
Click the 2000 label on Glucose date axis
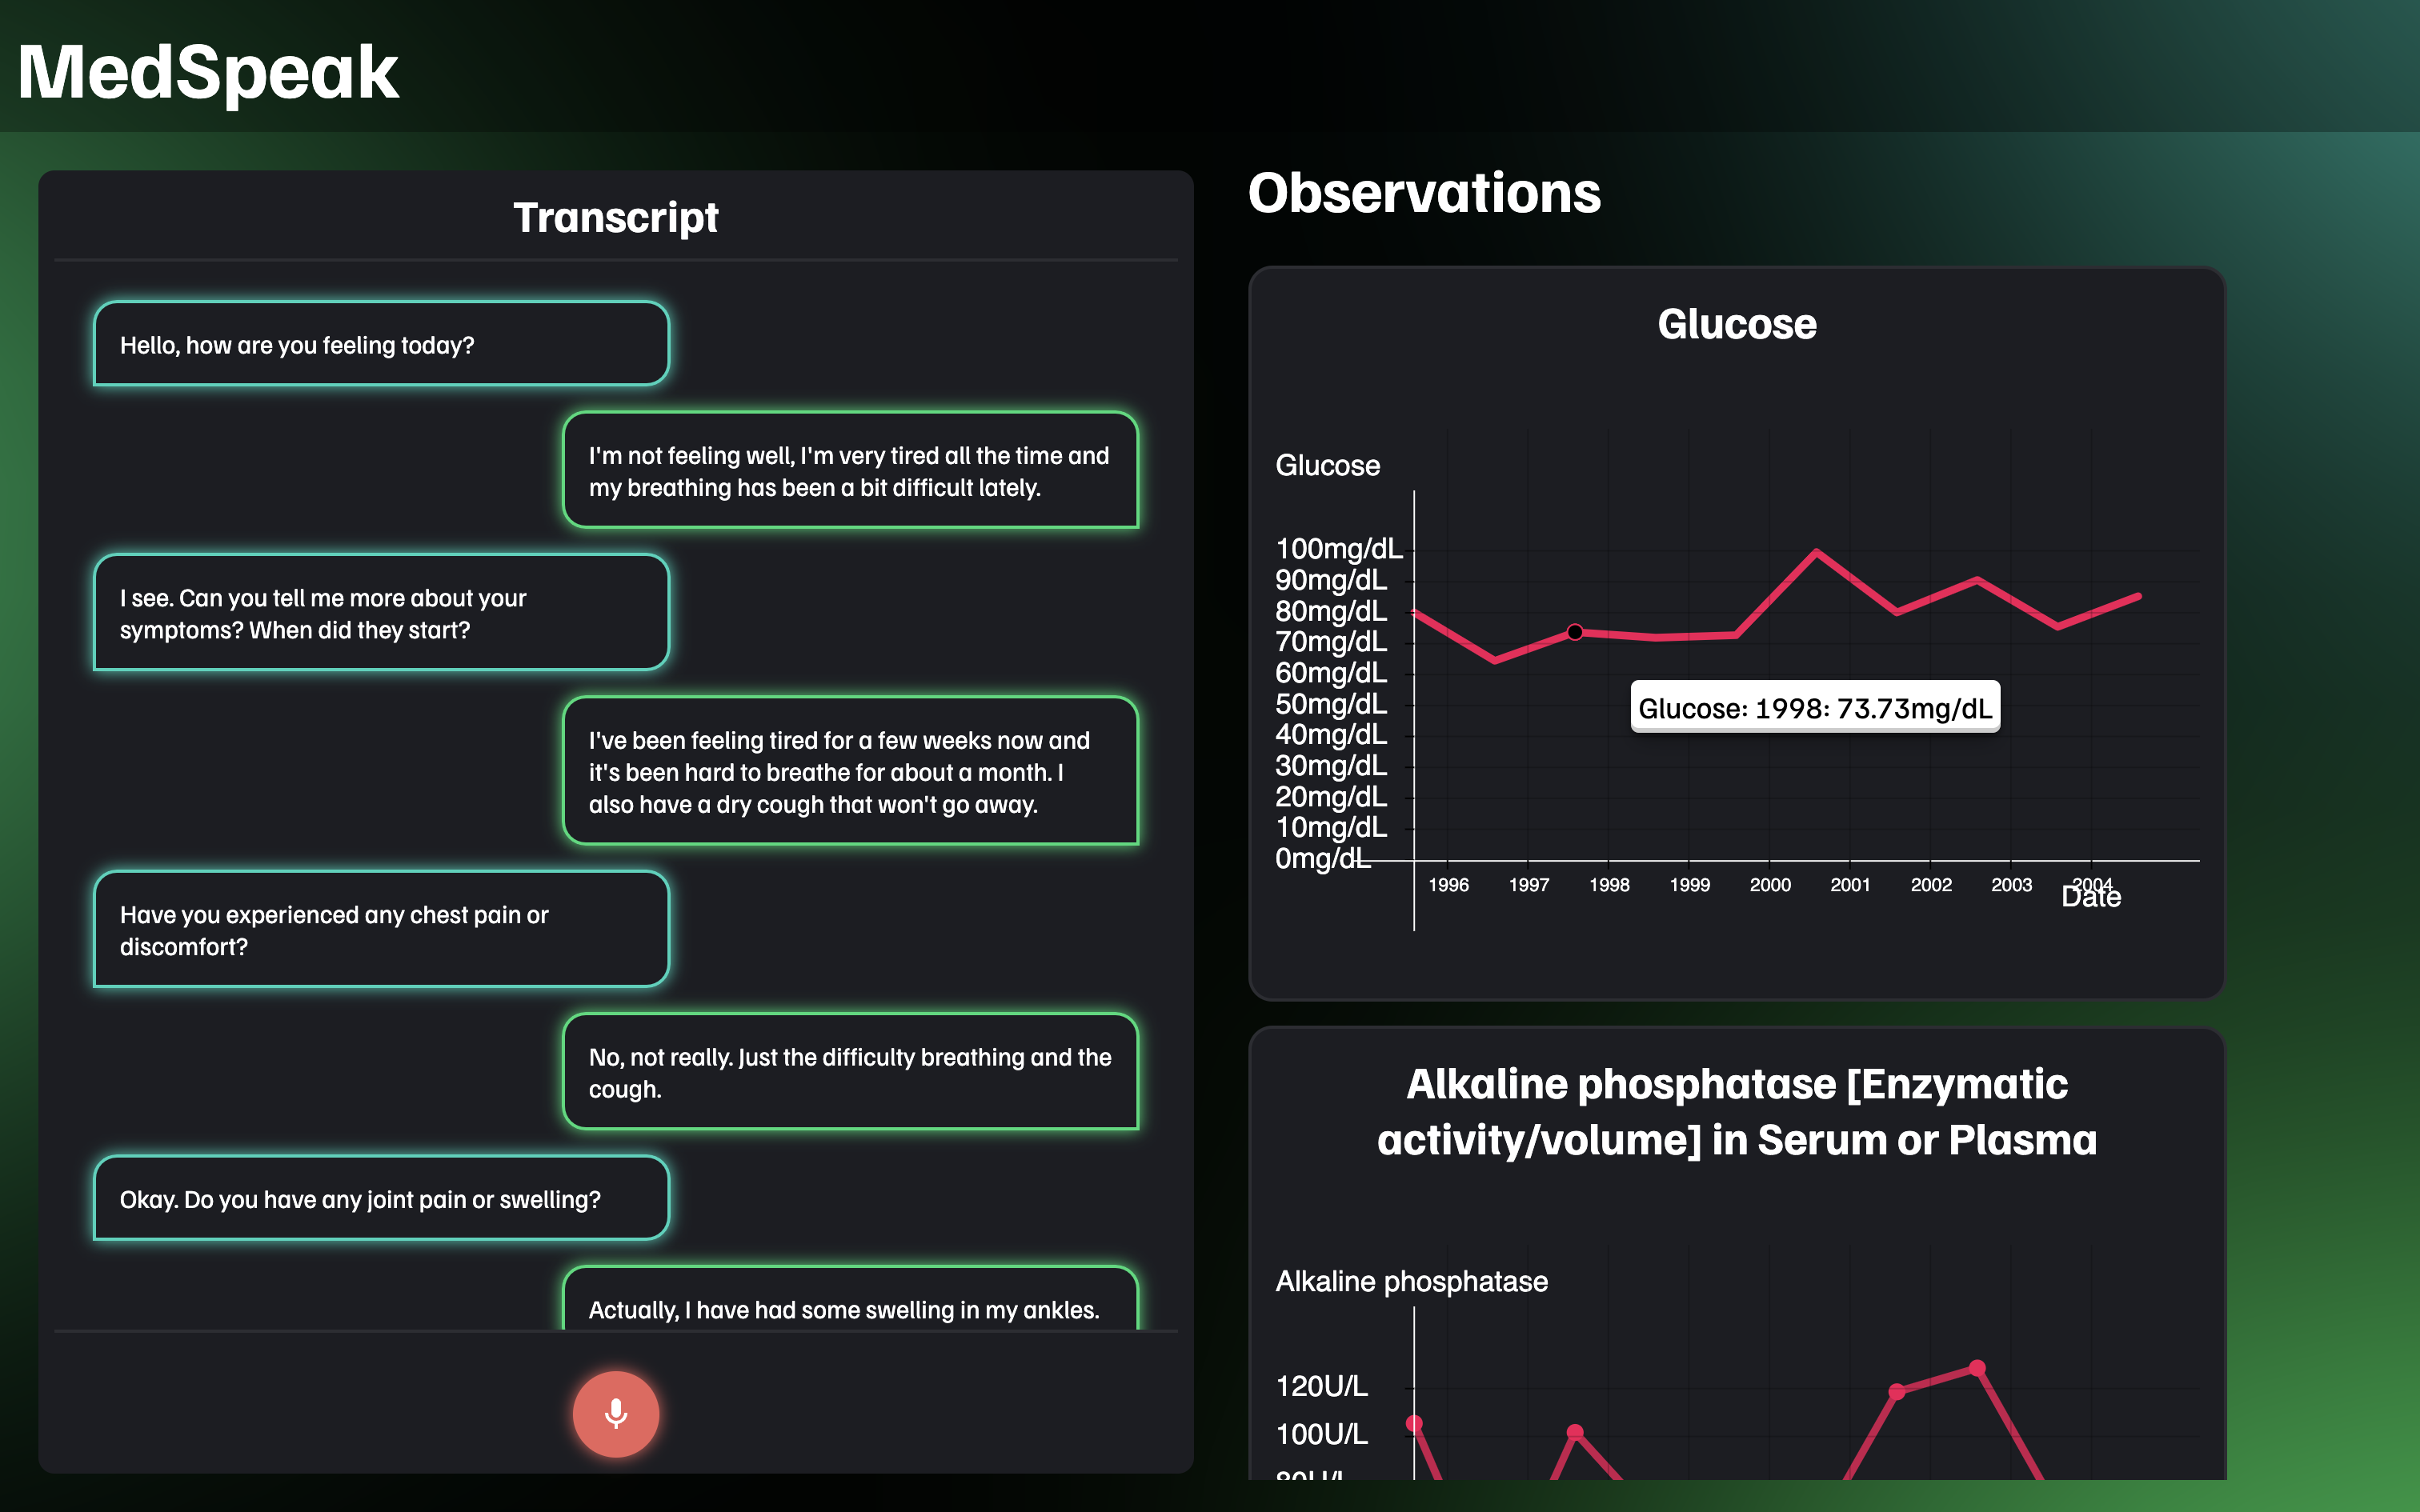pos(1769,885)
